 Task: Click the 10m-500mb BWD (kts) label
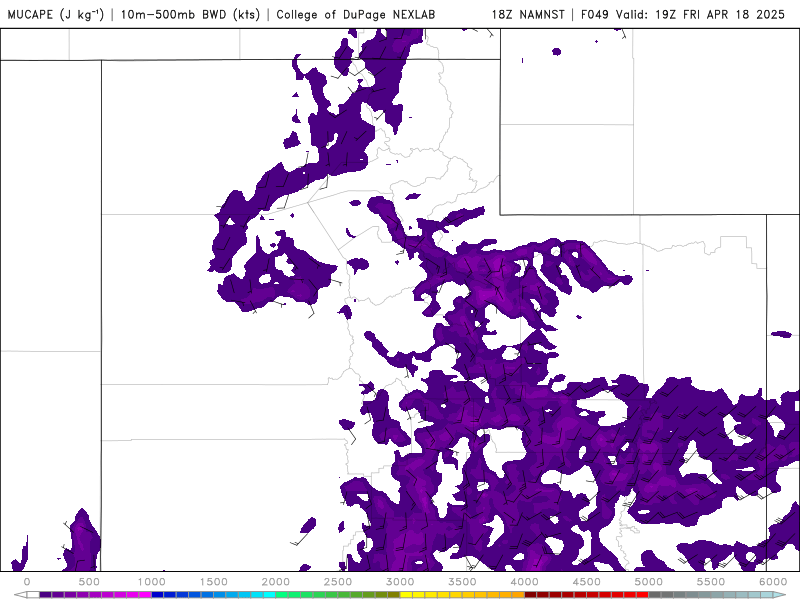pos(190,14)
